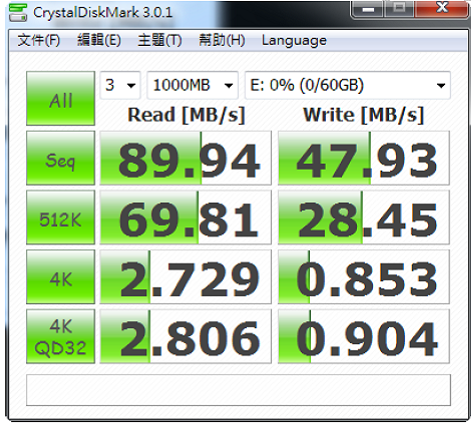Start the Seq benchmark test
Image resolution: width=471 pixels, height=423 pixels.
pyautogui.click(x=60, y=158)
